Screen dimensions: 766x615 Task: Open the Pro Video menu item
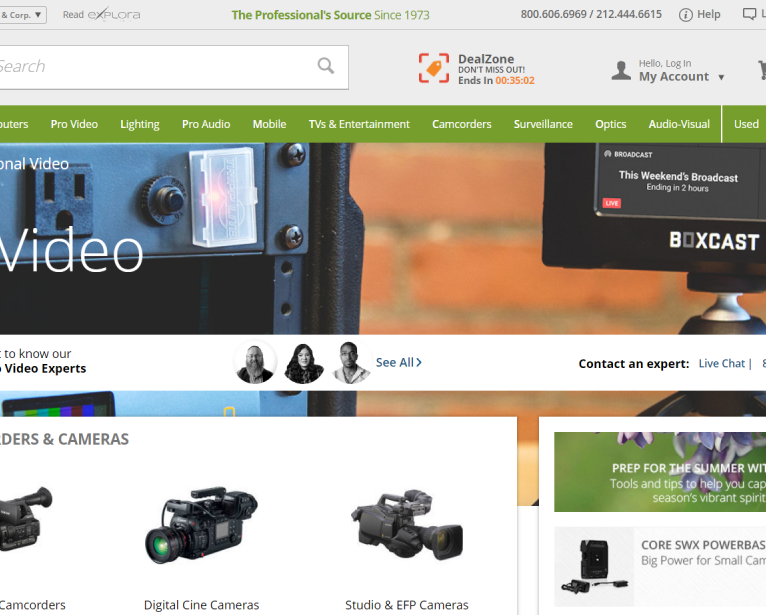coord(74,124)
